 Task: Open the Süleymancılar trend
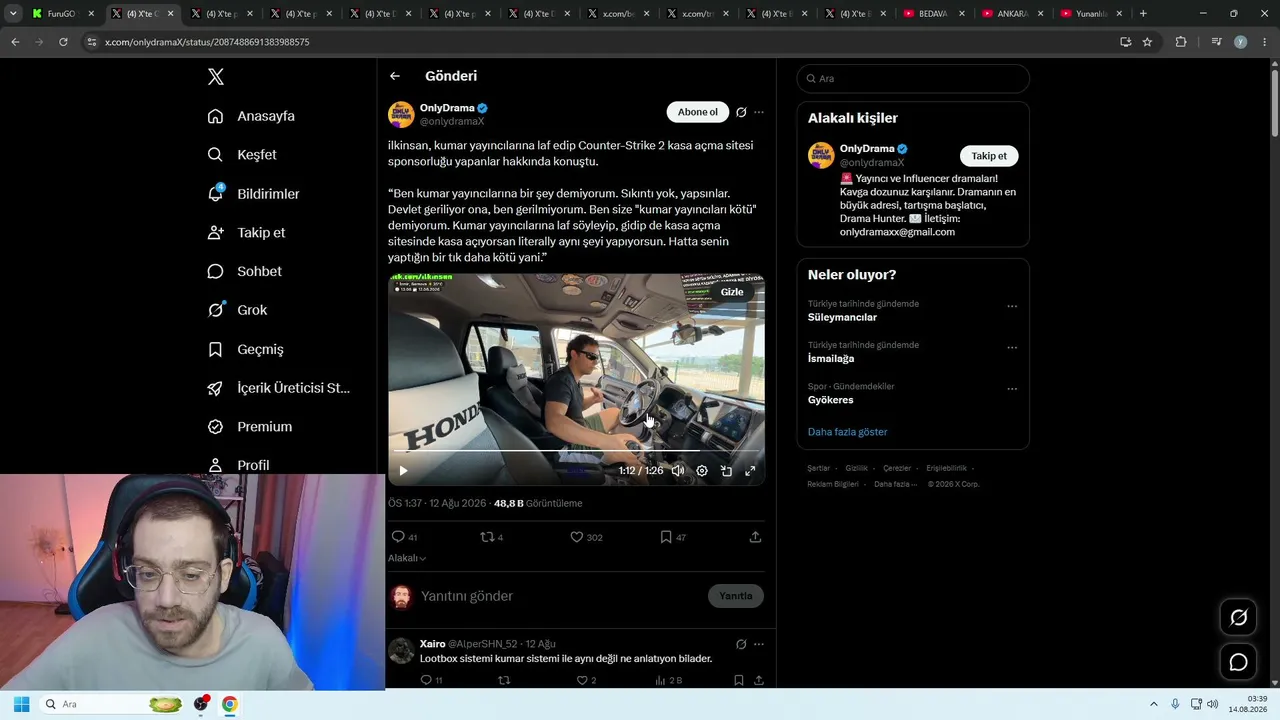[x=842, y=318]
